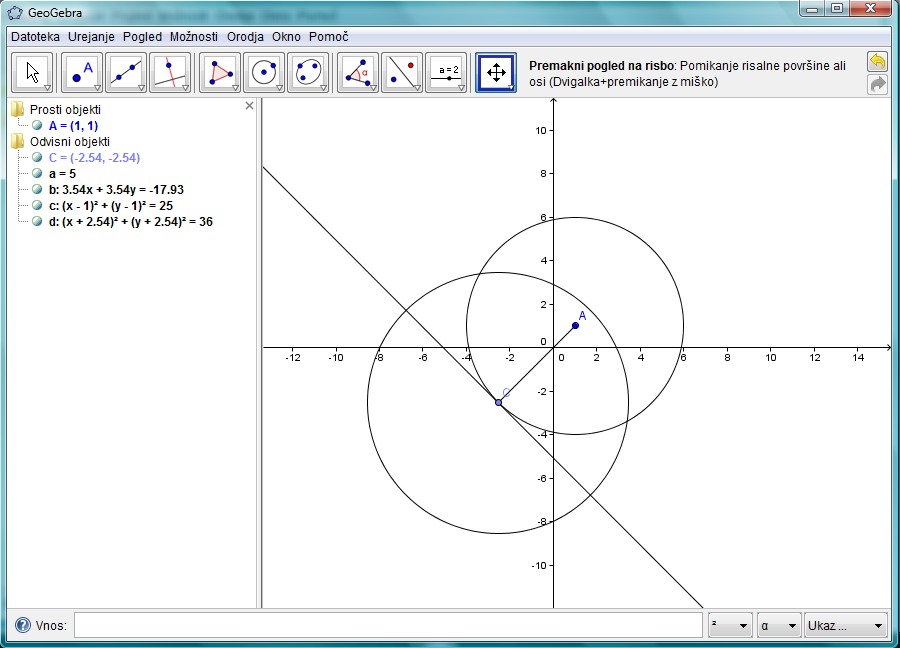Pick the Perpendicular line tool

(x=170, y=72)
